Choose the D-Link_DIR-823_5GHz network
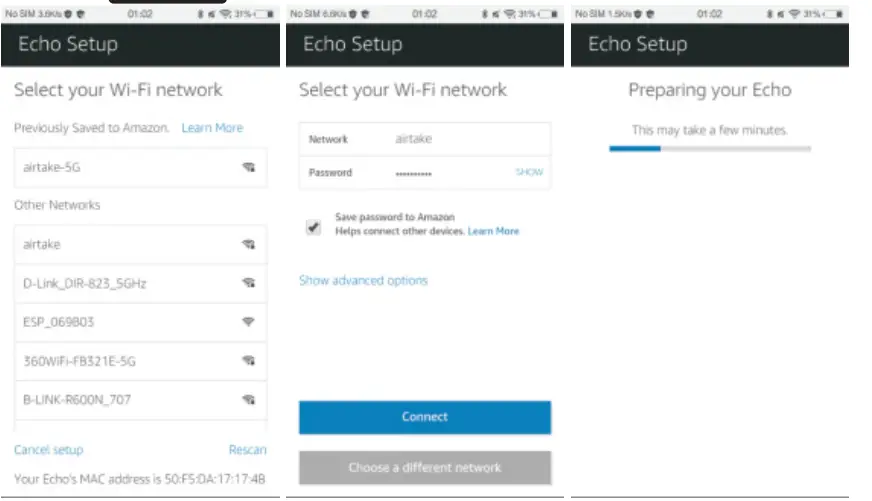 [x=85, y=283]
